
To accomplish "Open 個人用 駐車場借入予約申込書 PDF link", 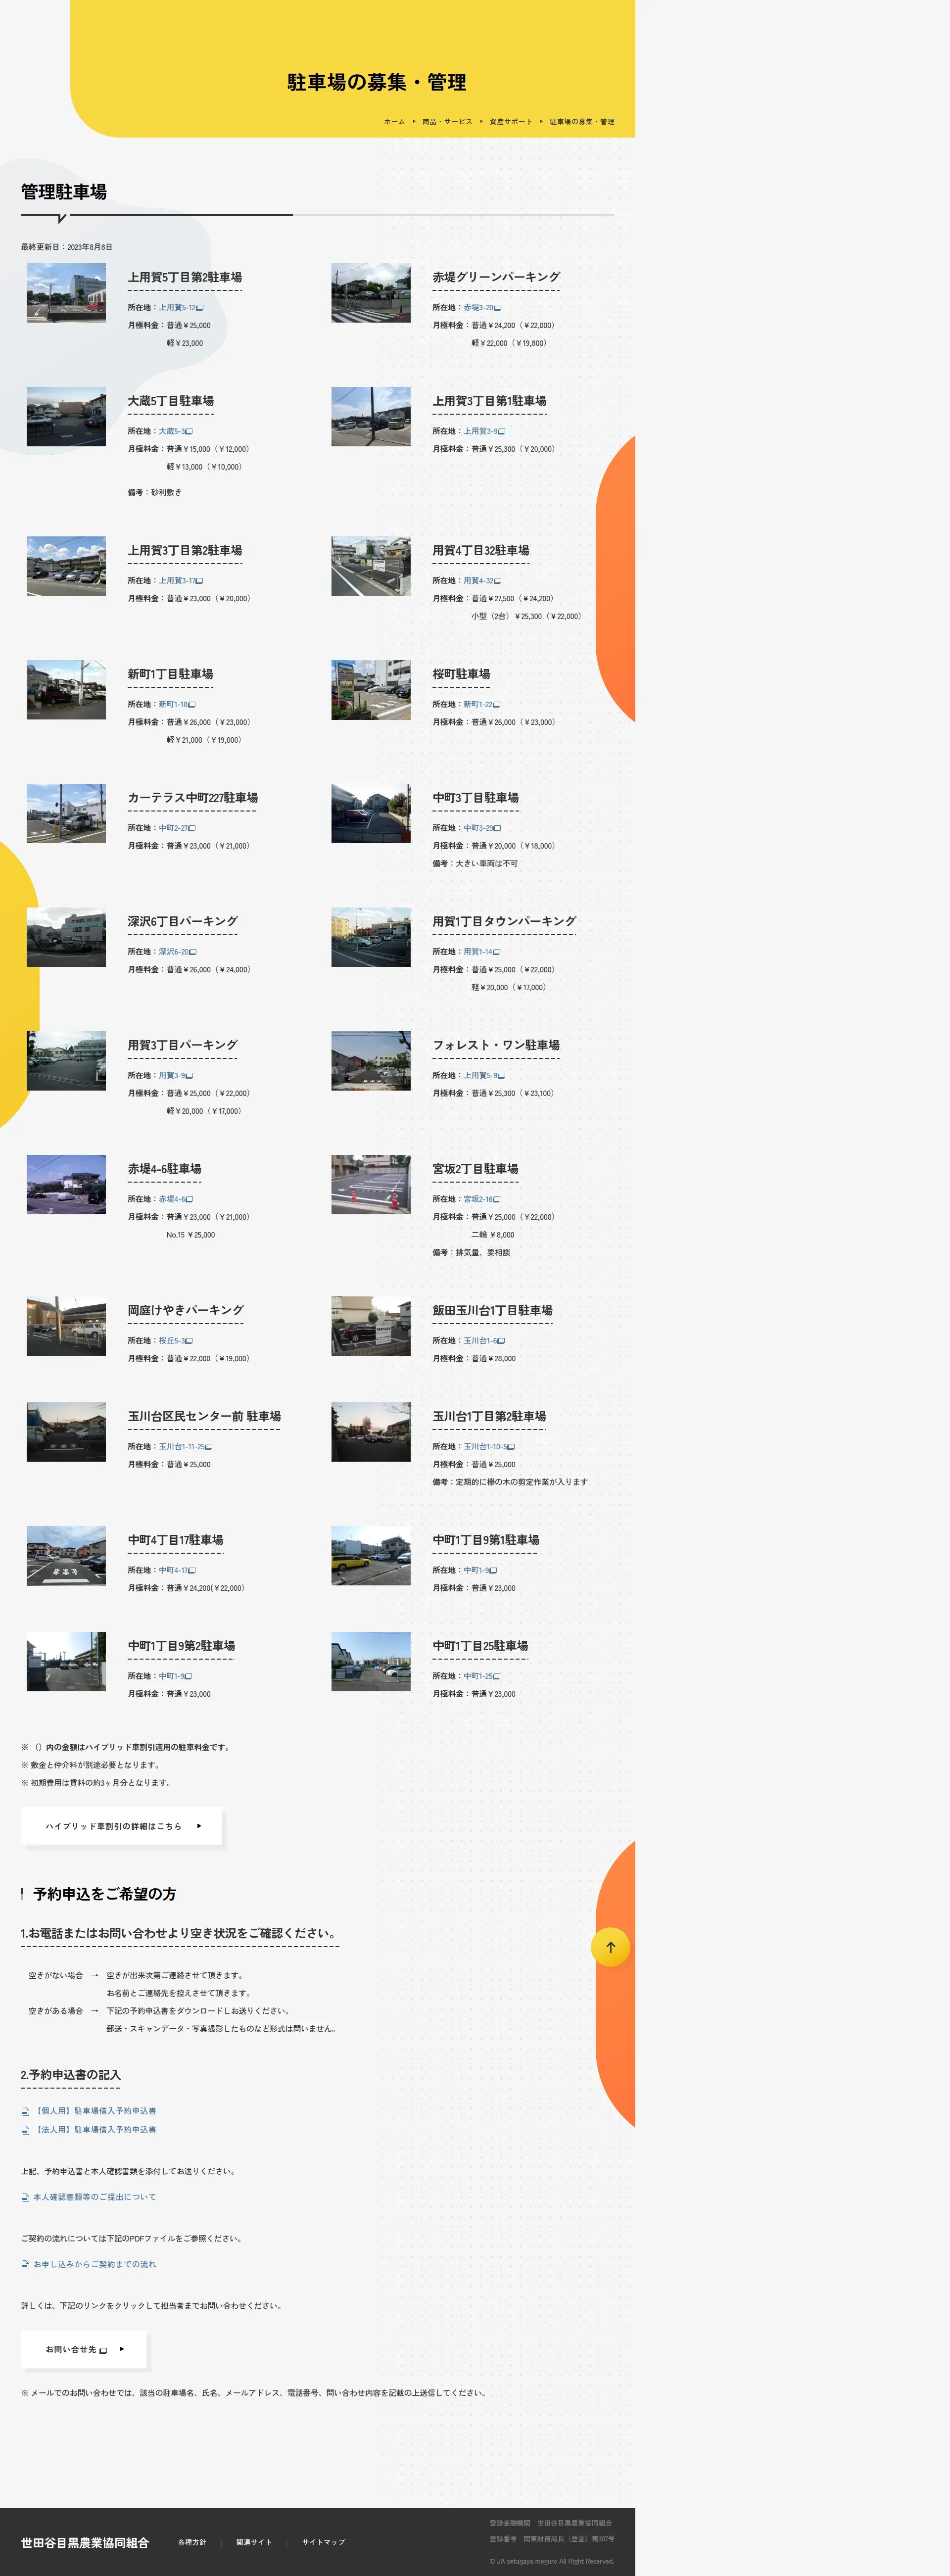I will click(95, 2111).
